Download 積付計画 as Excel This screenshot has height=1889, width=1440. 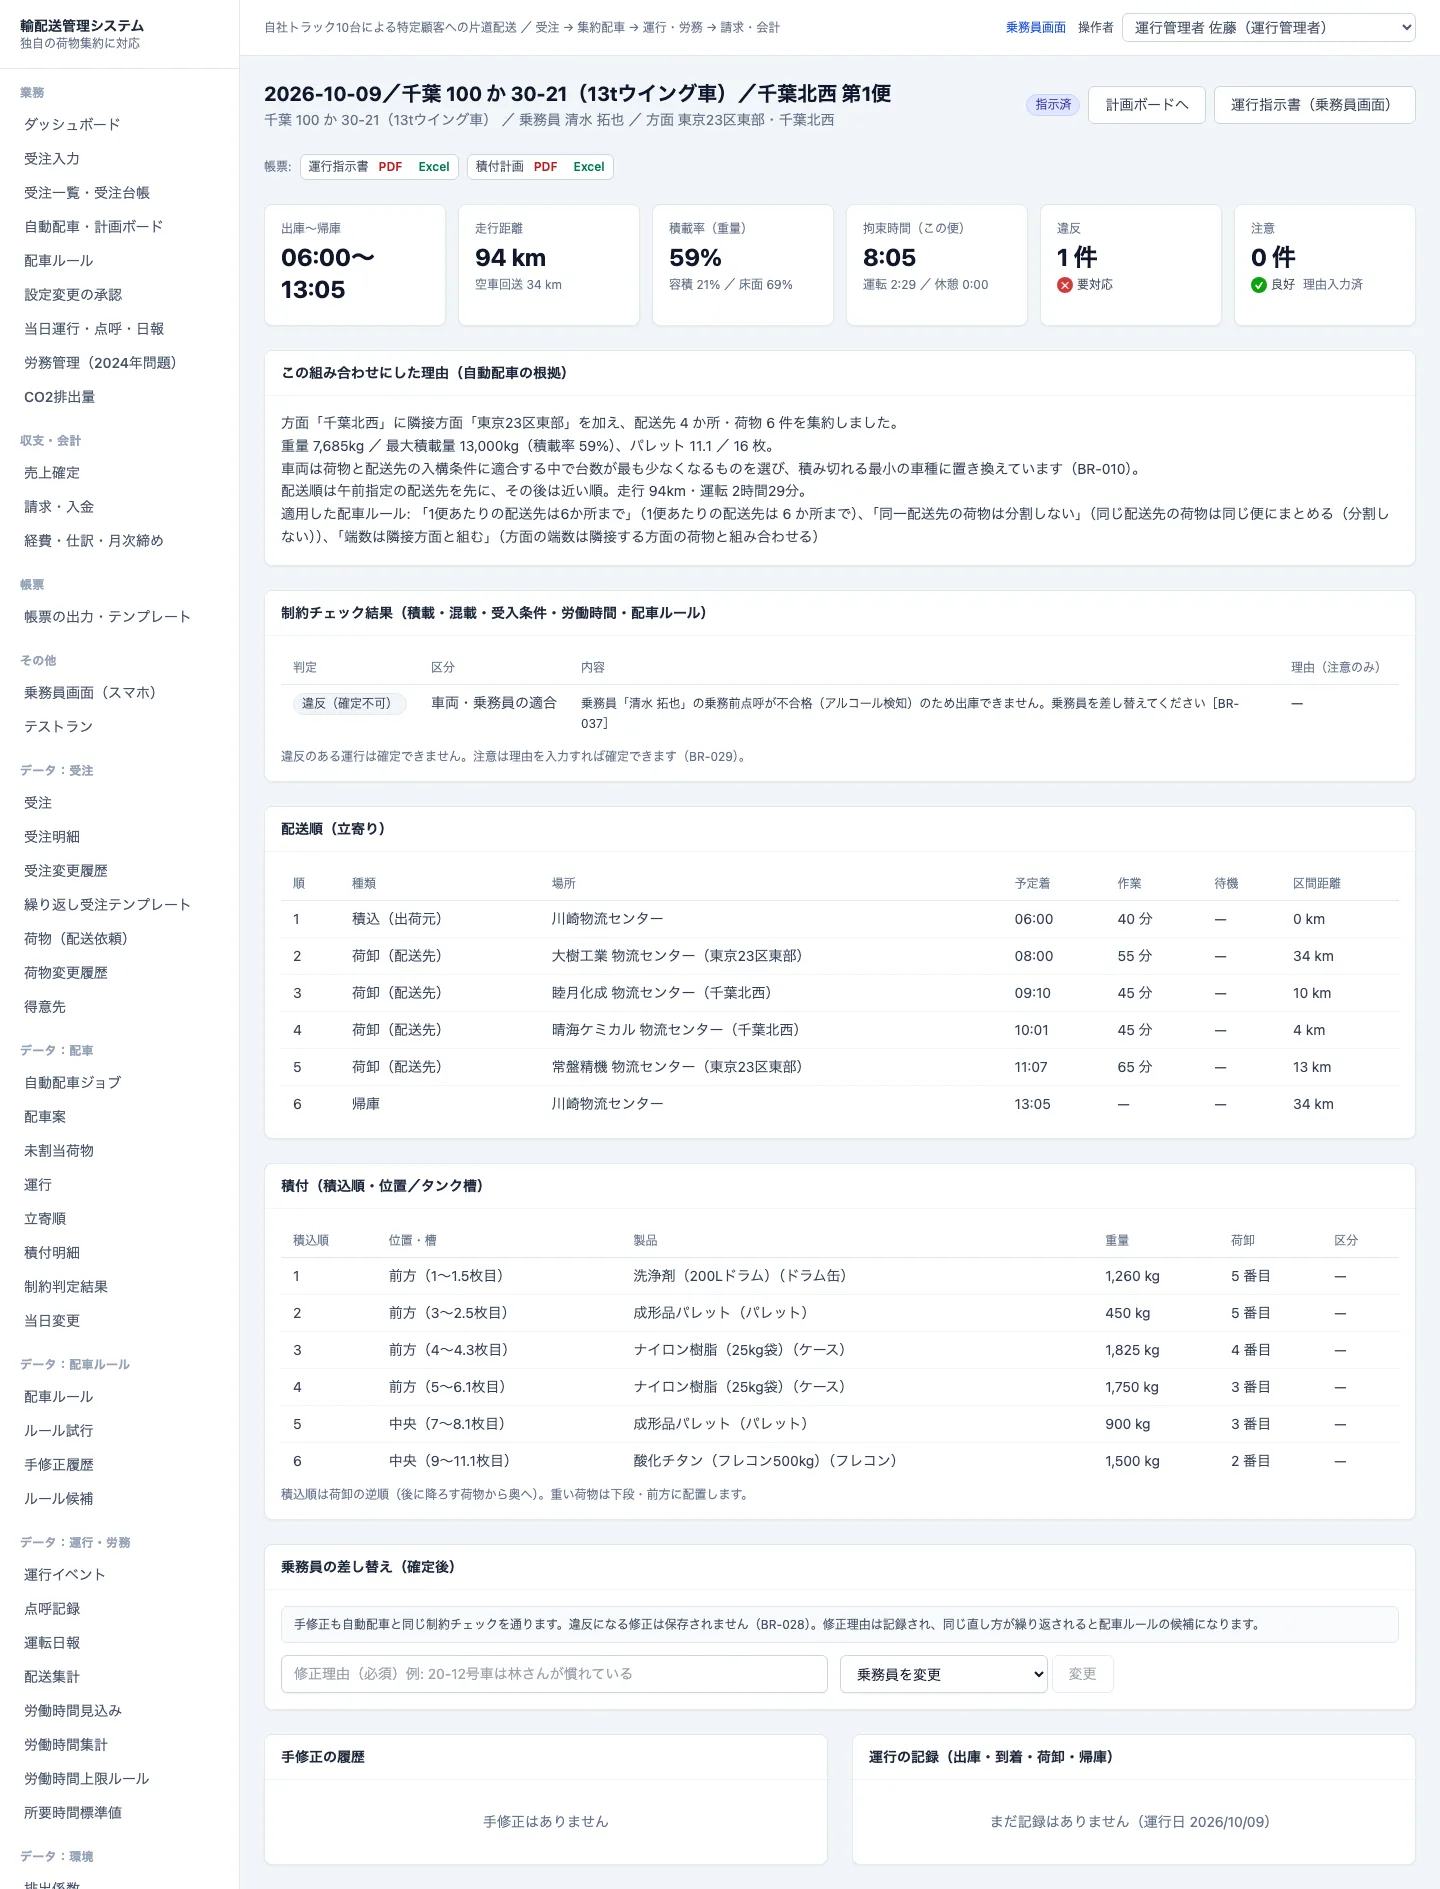click(x=589, y=167)
